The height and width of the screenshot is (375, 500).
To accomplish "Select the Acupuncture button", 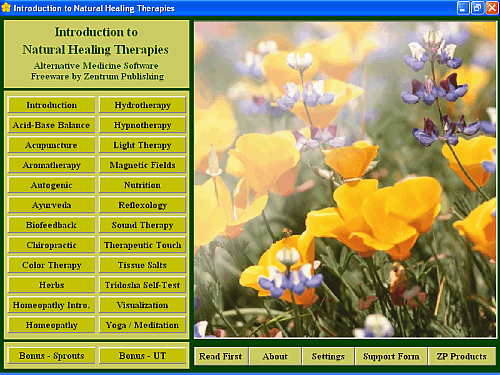I will [x=52, y=145].
